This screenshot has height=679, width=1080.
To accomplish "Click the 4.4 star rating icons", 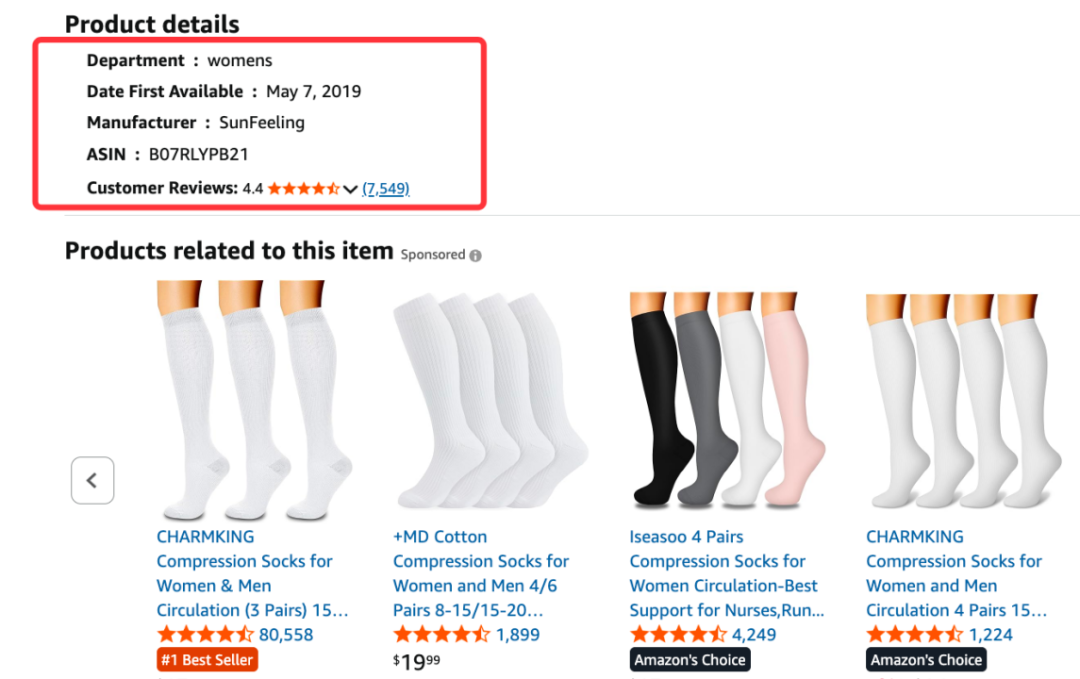I will pyautogui.click(x=303, y=188).
